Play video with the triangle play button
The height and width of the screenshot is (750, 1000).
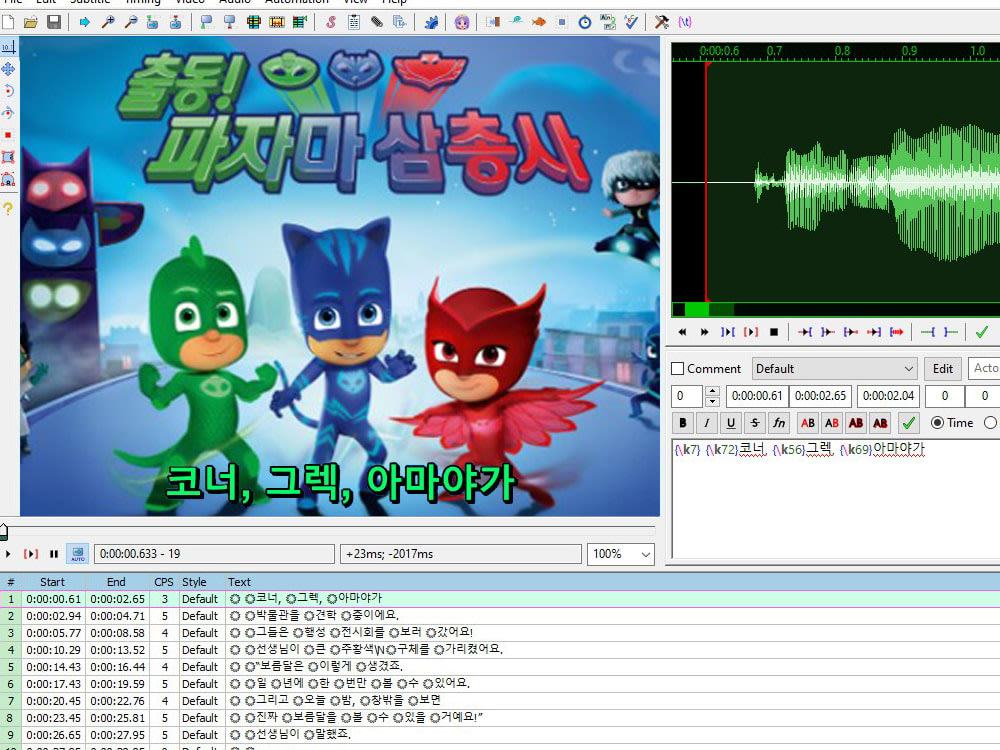[x=8, y=554]
